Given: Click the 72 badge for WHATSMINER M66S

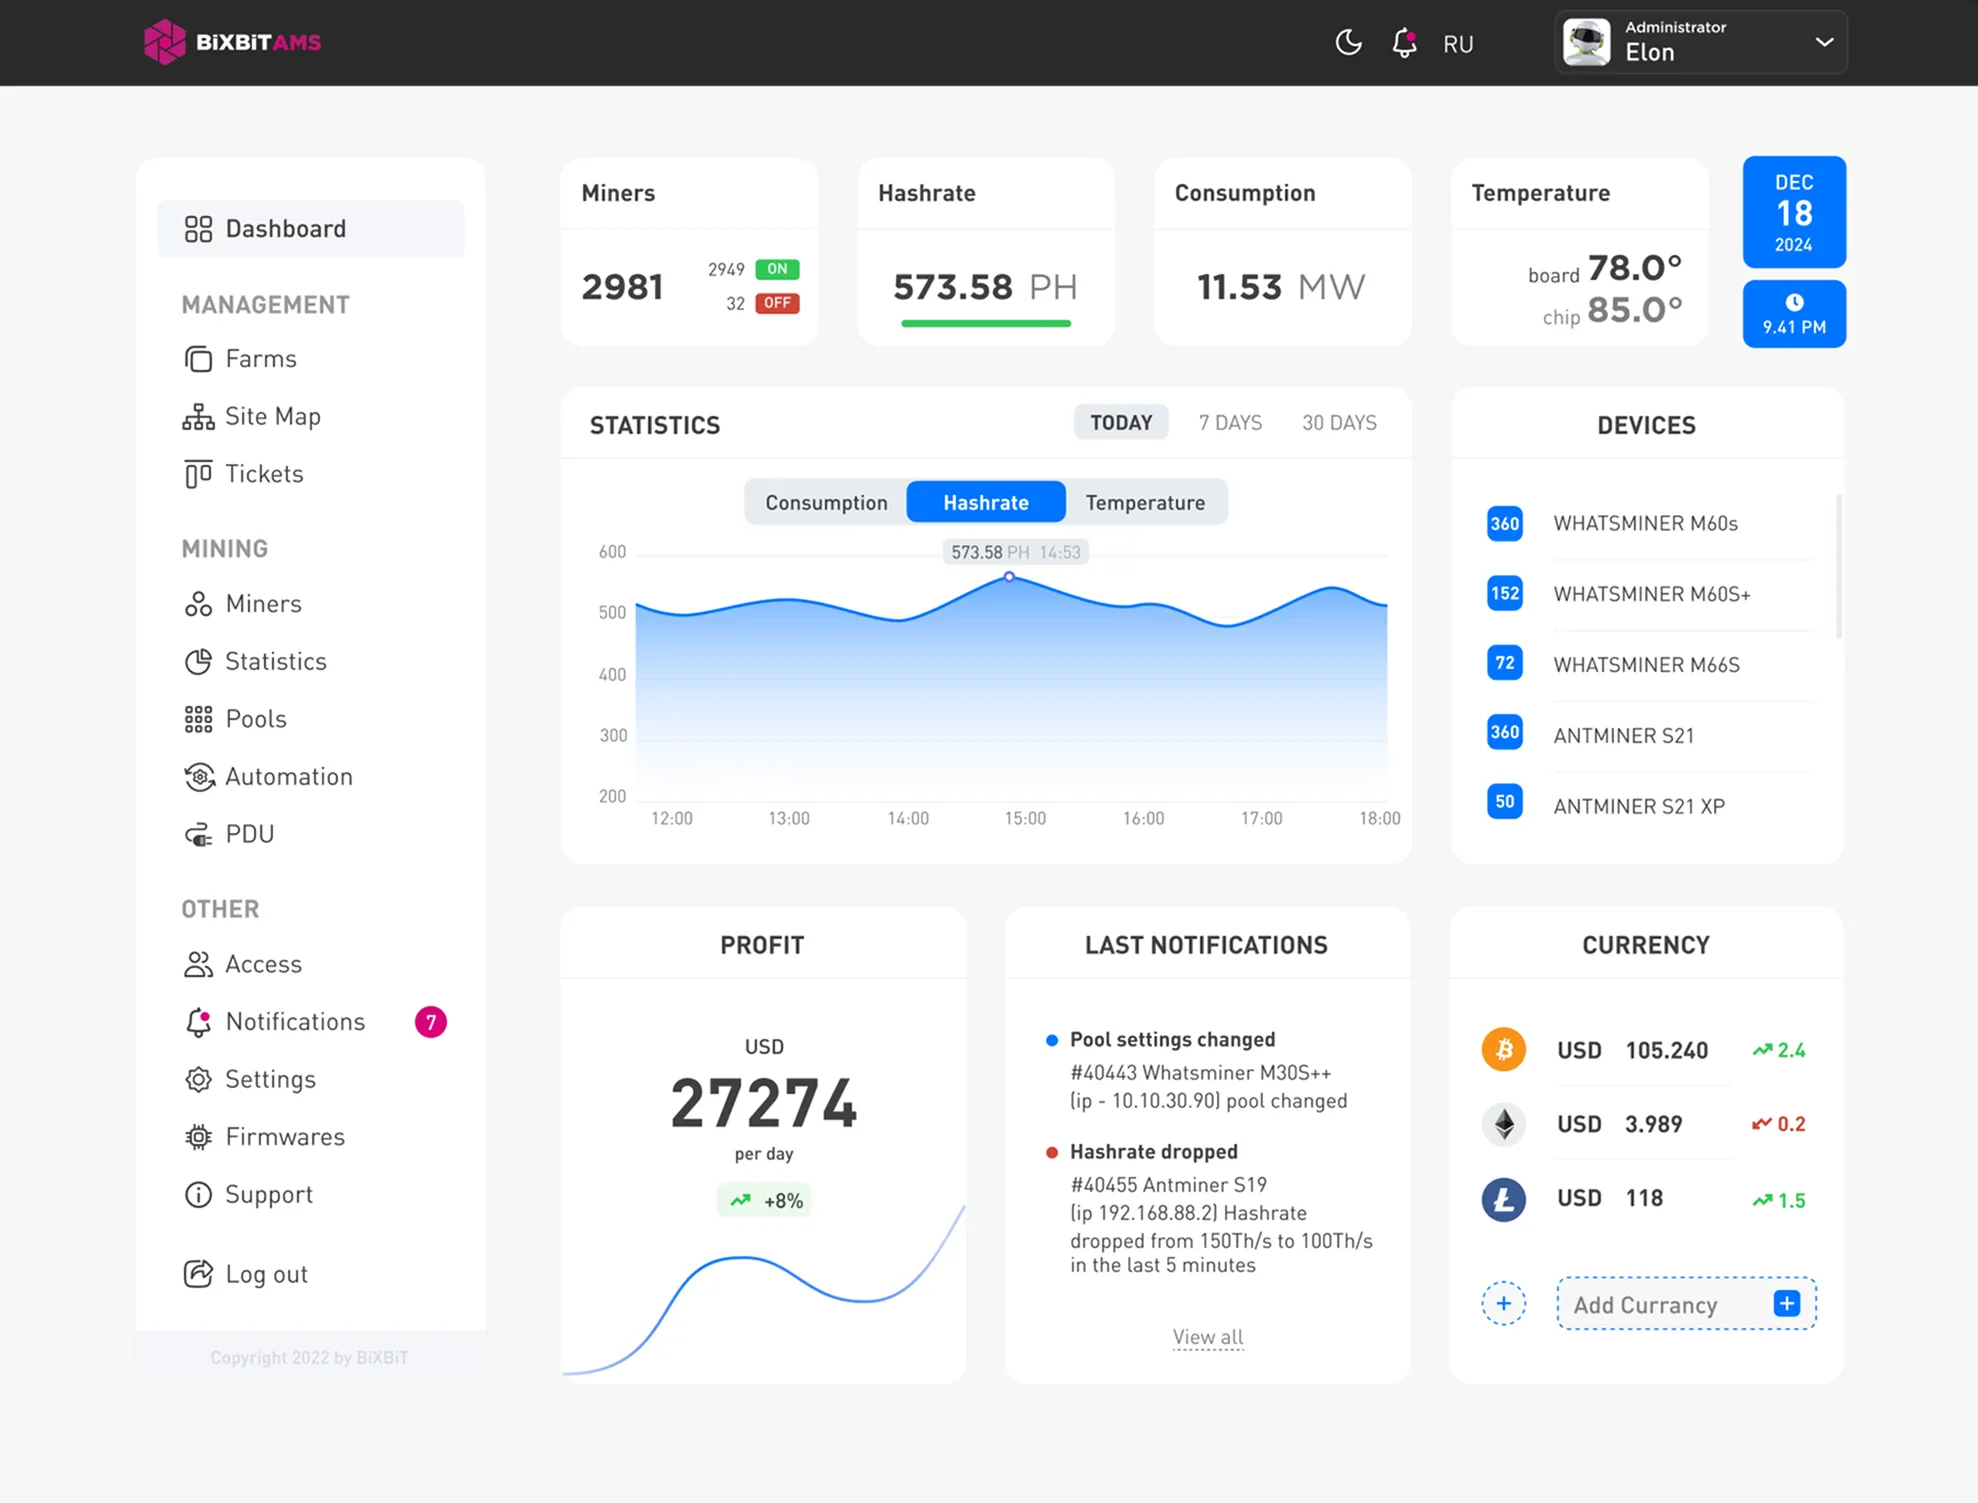Looking at the screenshot, I should coord(1505,663).
